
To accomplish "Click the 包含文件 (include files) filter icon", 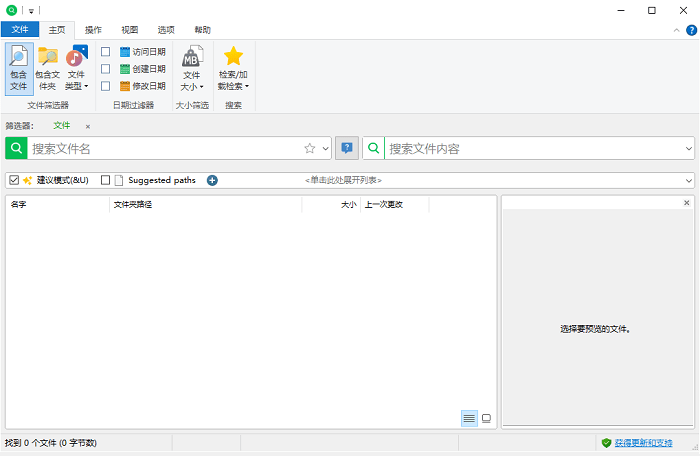I will click(x=19, y=67).
